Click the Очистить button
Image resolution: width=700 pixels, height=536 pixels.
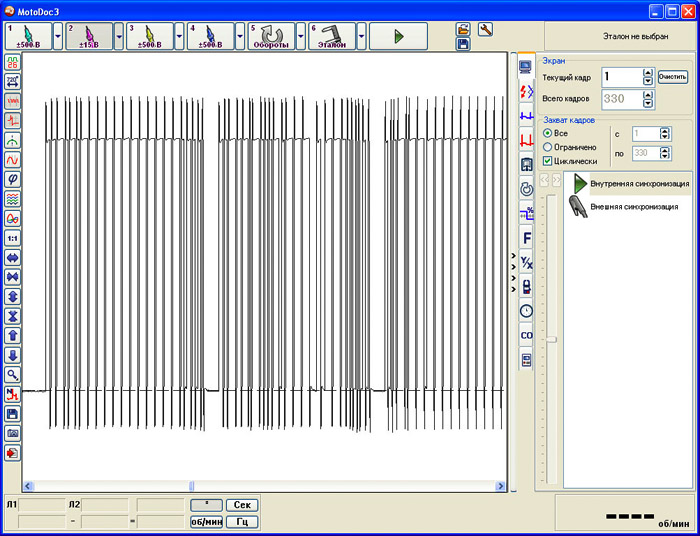pos(672,76)
